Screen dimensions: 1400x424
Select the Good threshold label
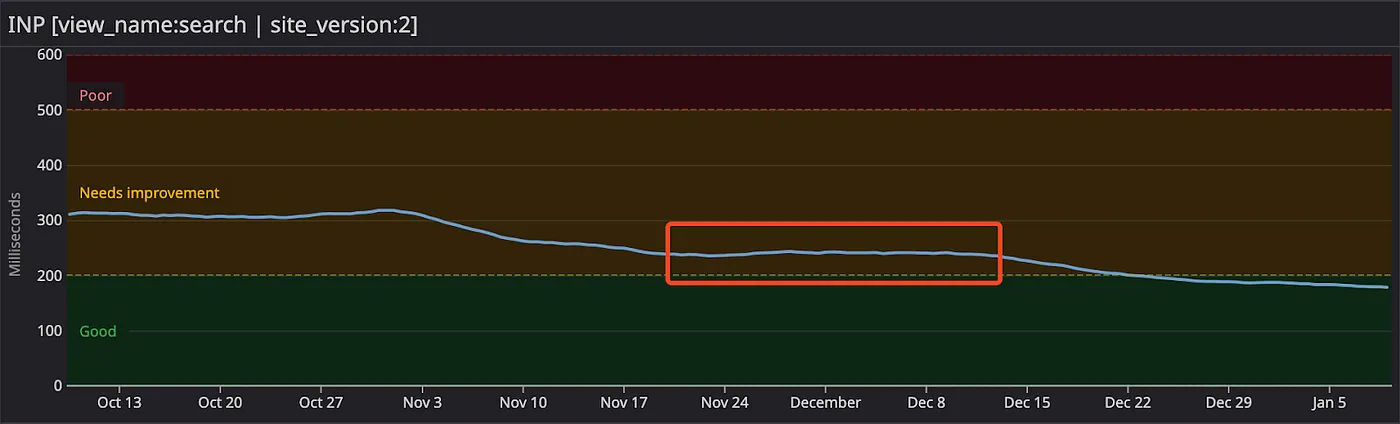[x=98, y=331]
